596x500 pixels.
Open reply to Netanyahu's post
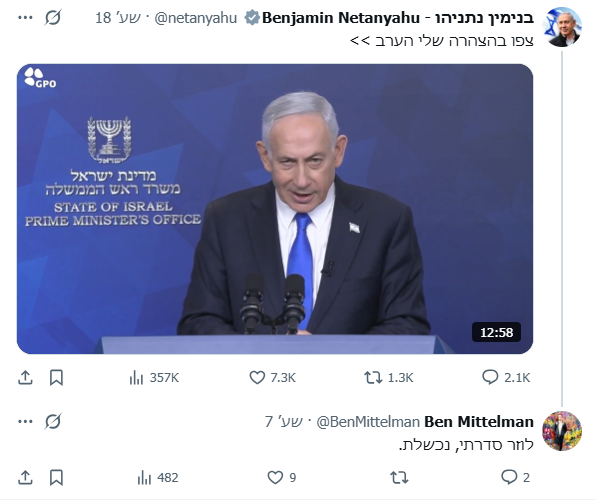(x=506, y=378)
